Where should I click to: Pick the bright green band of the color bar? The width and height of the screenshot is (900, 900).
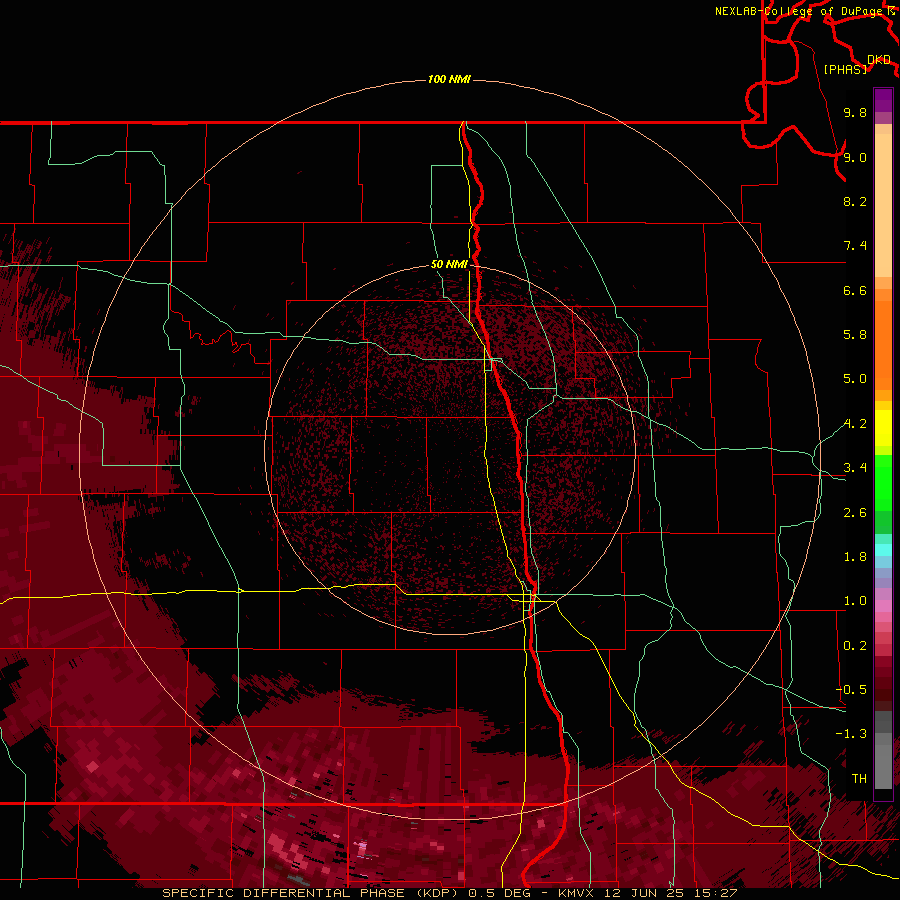click(883, 482)
